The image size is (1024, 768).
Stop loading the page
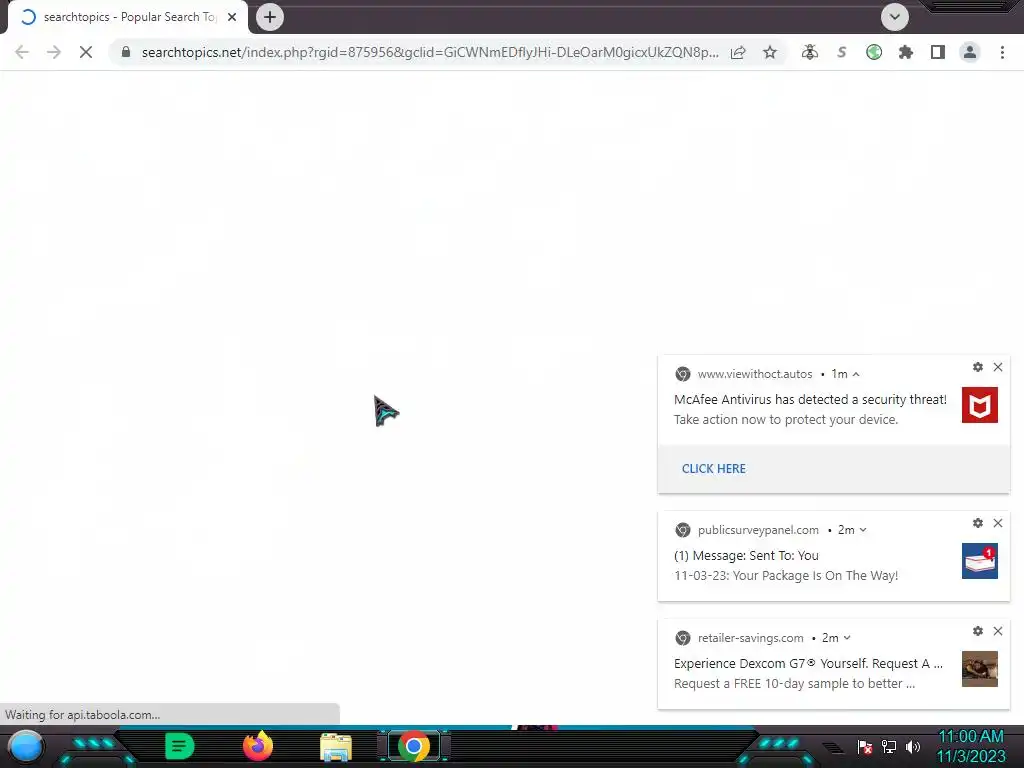86,52
